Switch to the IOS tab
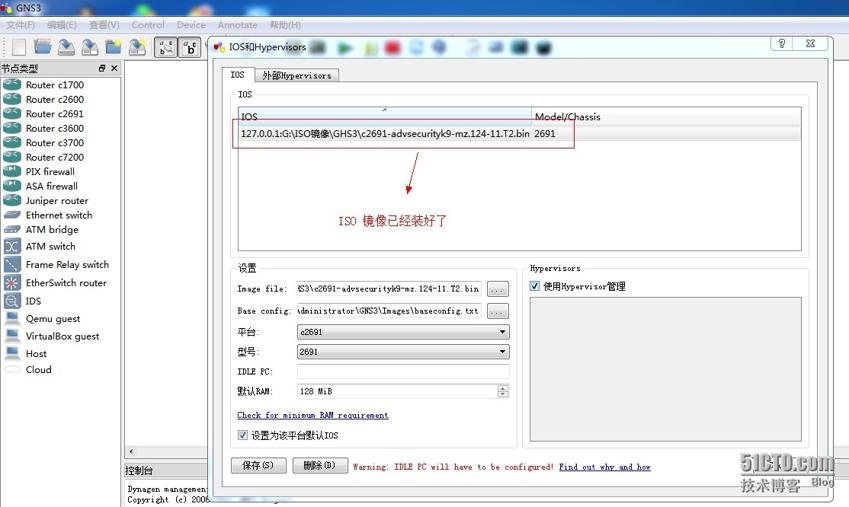This screenshot has width=849, height=507. [238, 75]
